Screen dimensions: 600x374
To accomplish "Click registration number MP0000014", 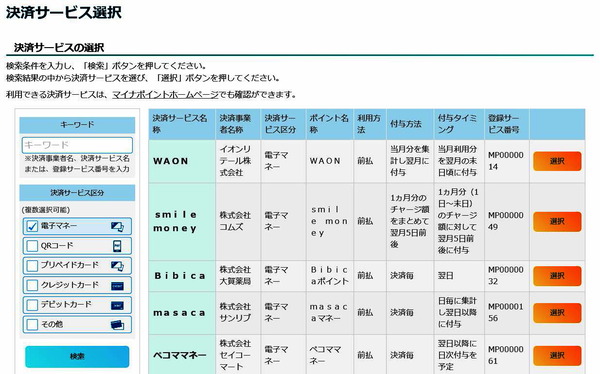I will (x=507, y=161).
